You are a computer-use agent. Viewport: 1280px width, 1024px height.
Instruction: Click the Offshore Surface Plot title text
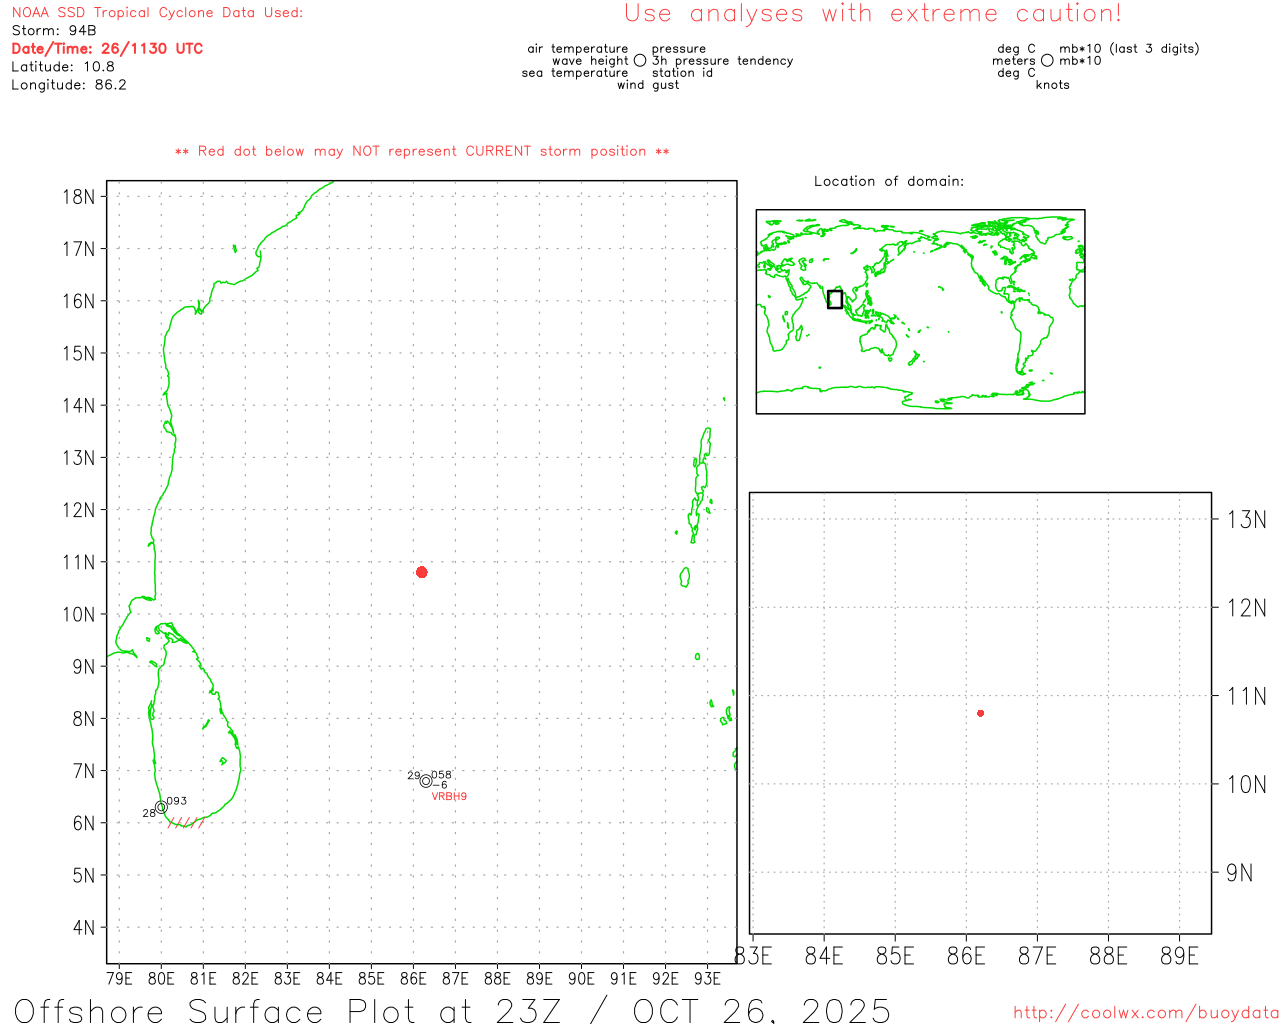click(x=452, y=1010)
